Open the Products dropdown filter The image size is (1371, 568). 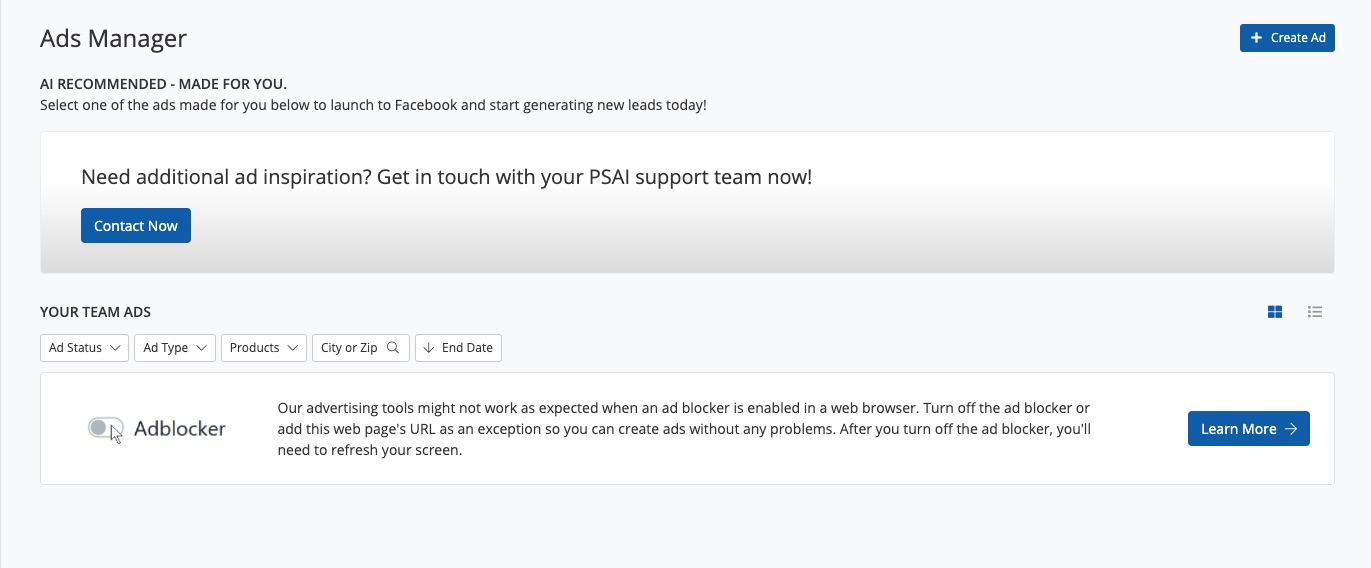264,348
